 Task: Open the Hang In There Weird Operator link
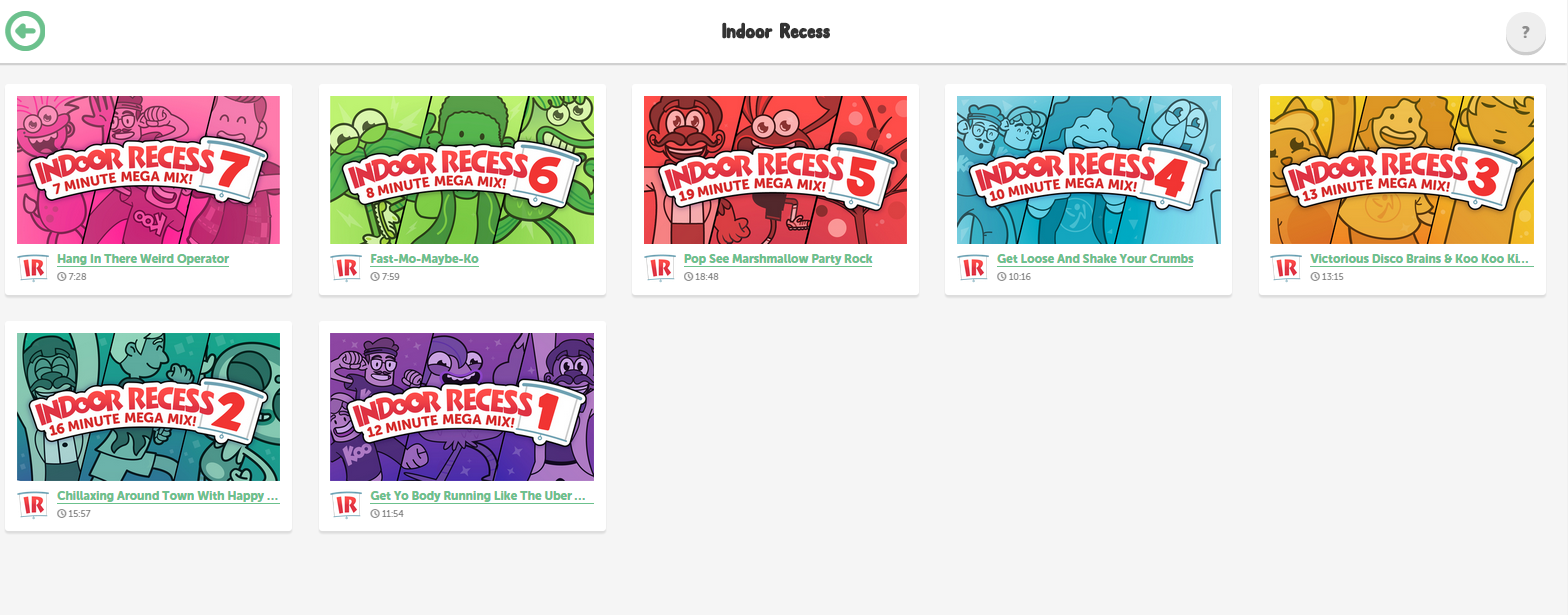[143, 259]
